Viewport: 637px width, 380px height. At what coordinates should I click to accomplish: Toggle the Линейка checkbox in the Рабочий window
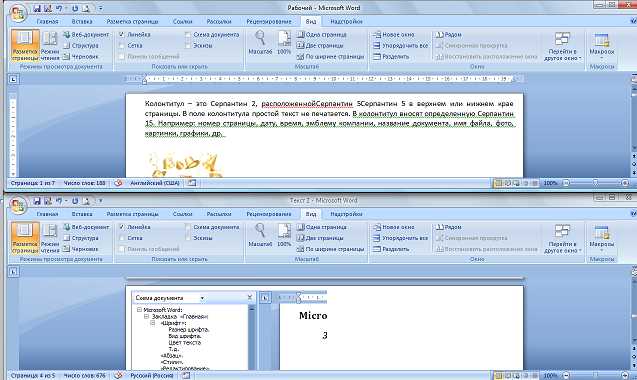pyautogui.click(x=122, y=35)
